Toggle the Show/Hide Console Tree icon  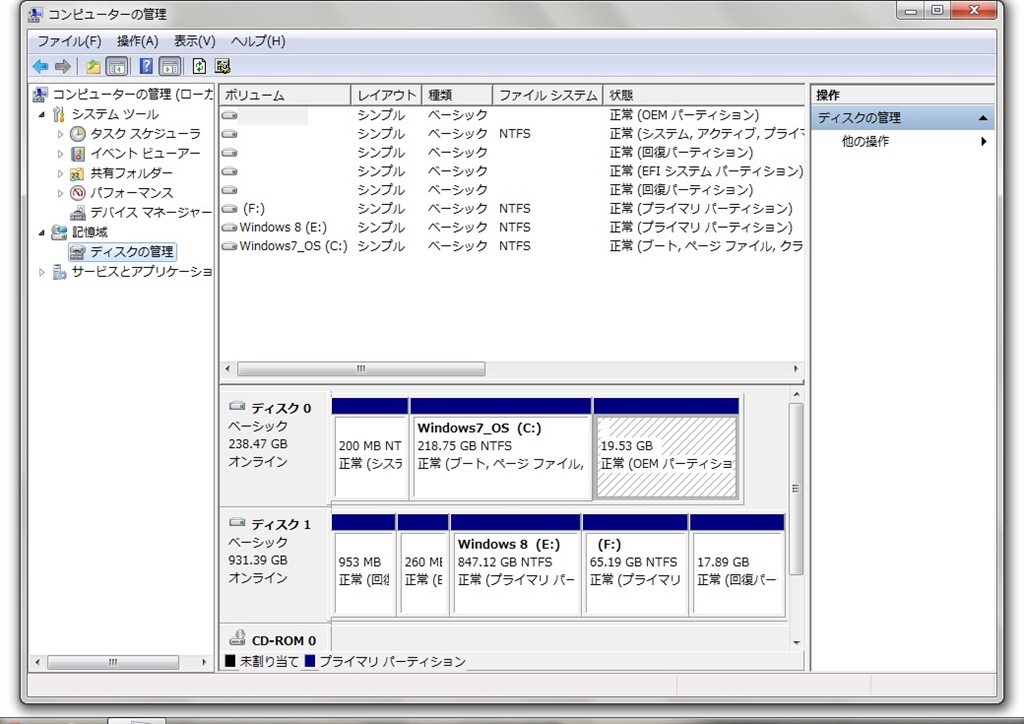click(117, 67)
